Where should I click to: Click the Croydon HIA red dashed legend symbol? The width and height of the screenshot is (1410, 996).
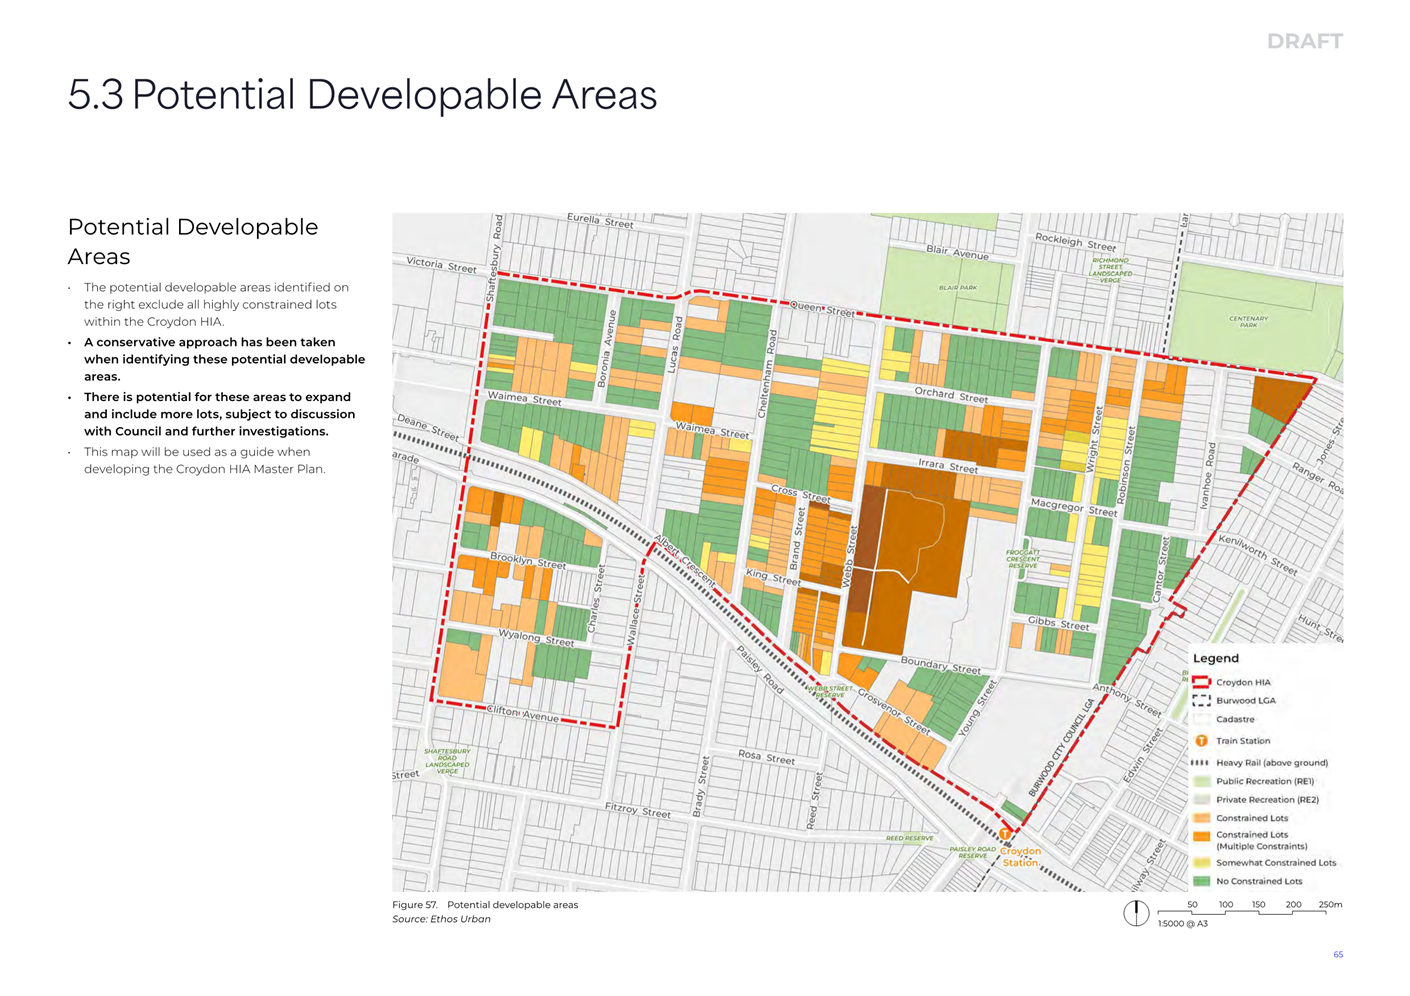[x=1201, y=682]
